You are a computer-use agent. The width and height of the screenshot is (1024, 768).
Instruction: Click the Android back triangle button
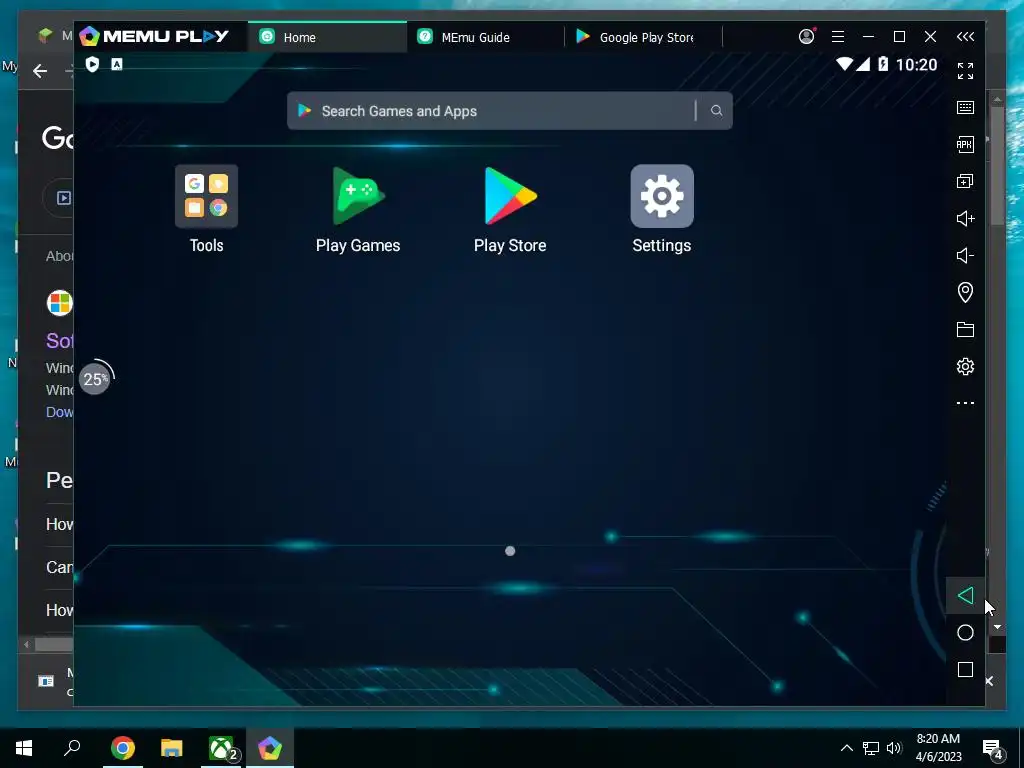[x=965, y=596]
